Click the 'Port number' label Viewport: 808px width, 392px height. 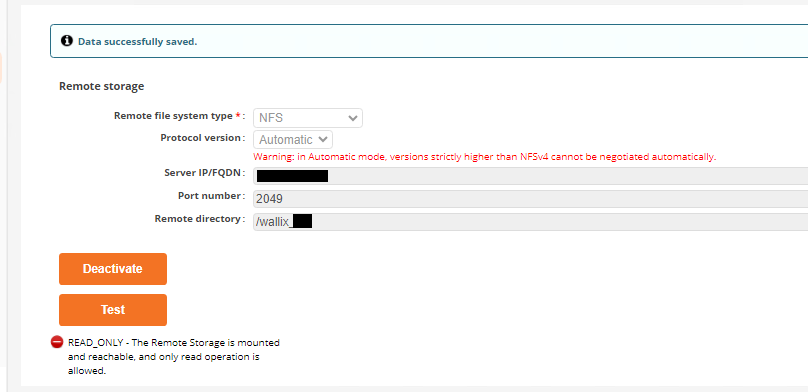[209, 196]
